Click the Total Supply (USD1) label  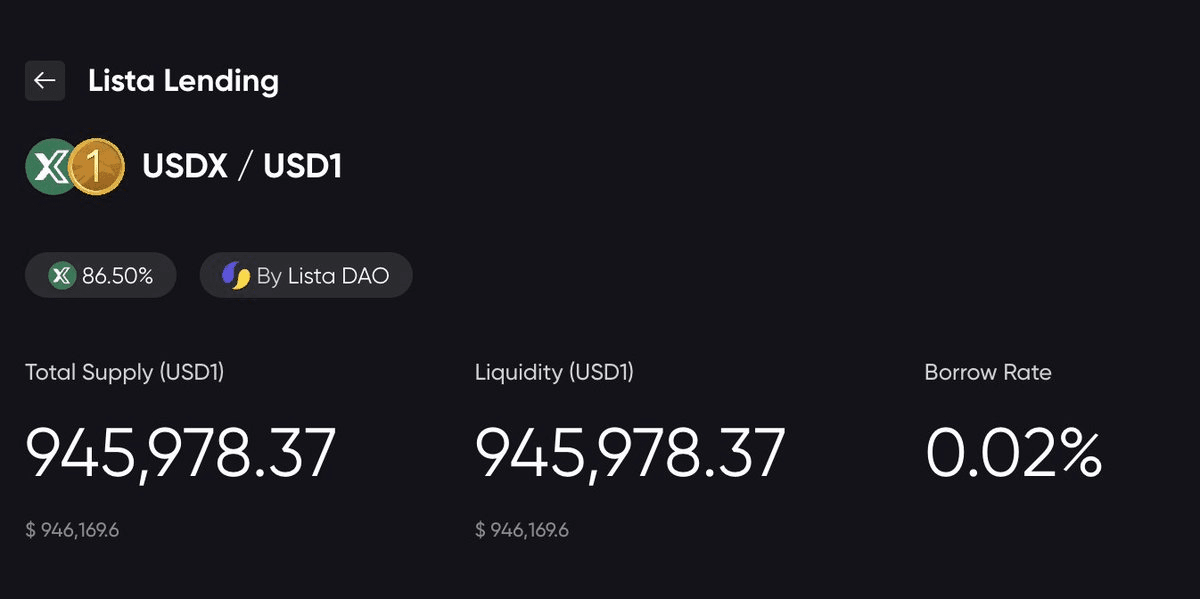pyautogui.click(x=125, y=373)
